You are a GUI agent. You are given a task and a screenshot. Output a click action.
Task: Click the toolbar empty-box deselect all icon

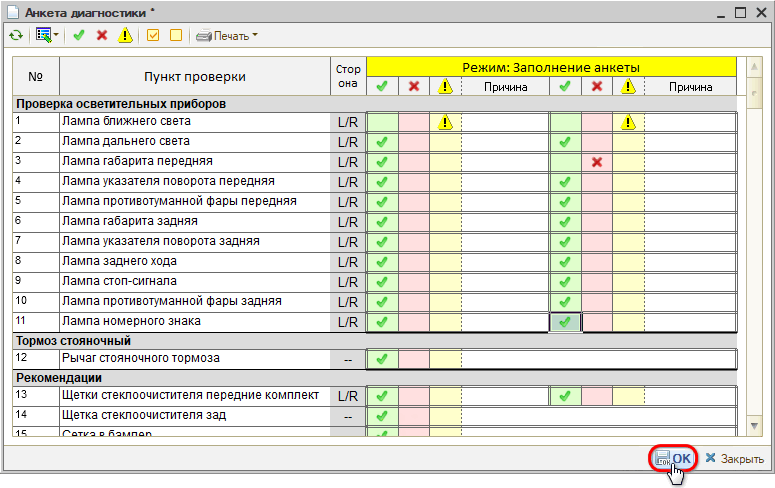[176, 35]
